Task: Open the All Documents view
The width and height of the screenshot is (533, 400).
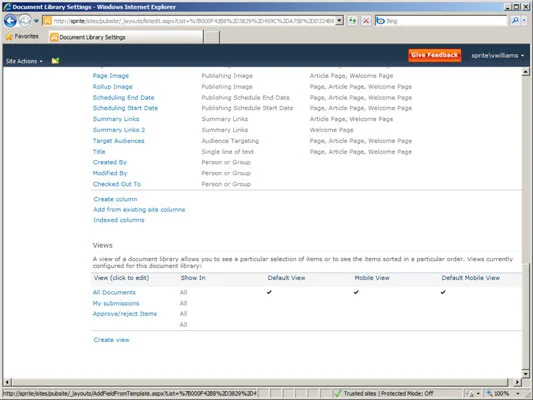Action: coord(114,292)
